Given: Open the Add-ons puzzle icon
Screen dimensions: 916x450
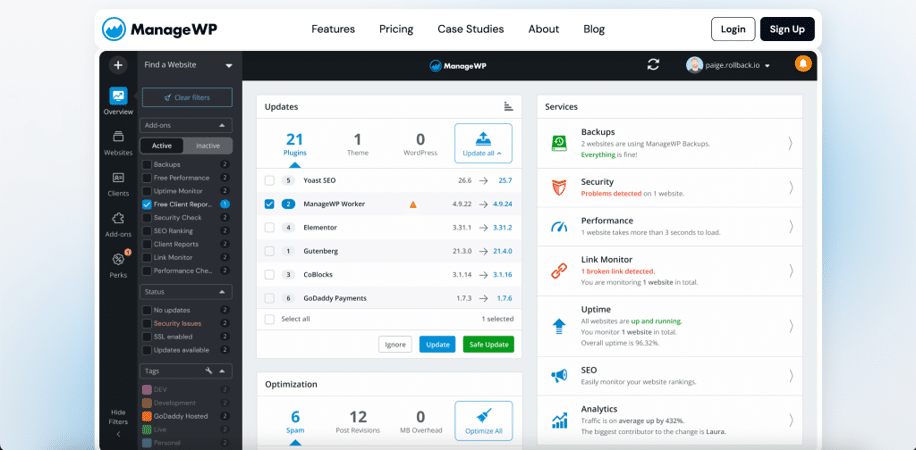Looking at the screenshot, I should point(118,219).
